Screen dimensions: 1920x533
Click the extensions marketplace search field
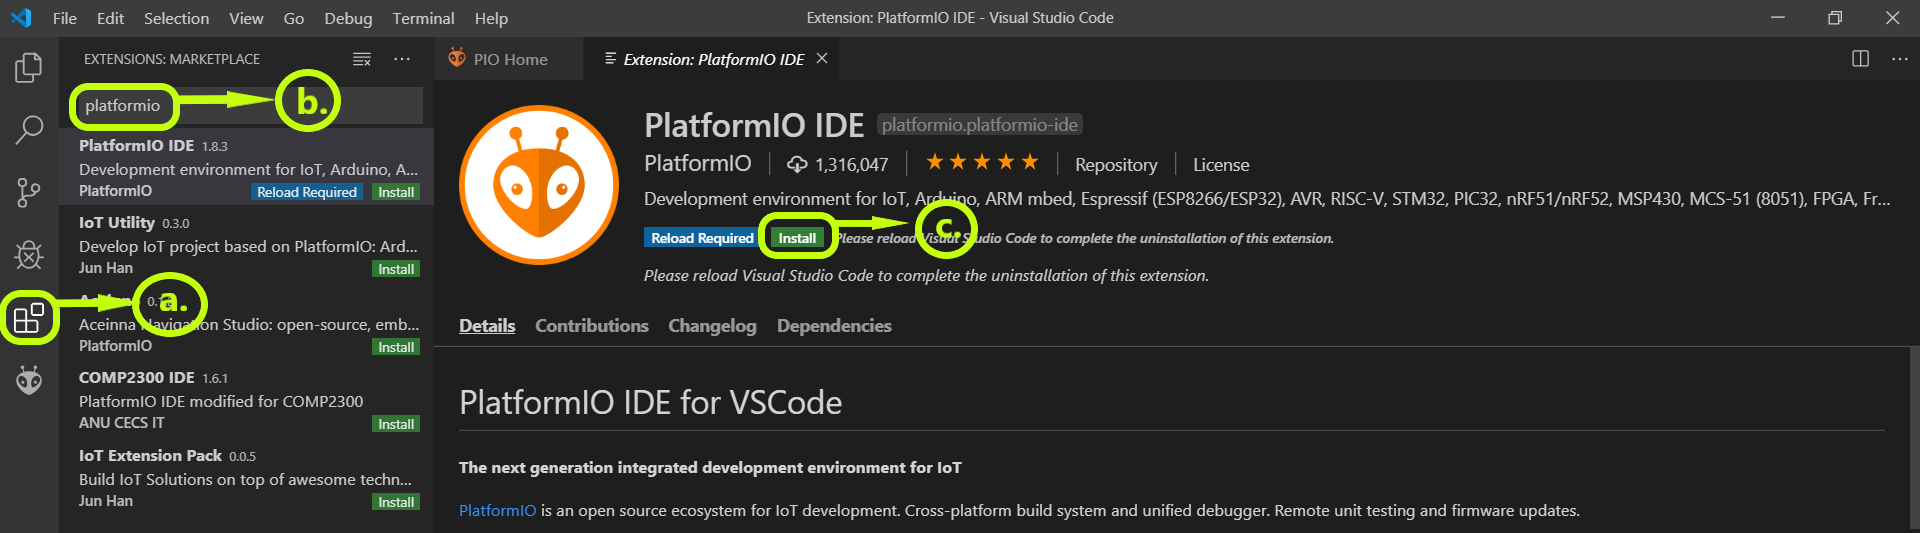(x=247, y=105)
